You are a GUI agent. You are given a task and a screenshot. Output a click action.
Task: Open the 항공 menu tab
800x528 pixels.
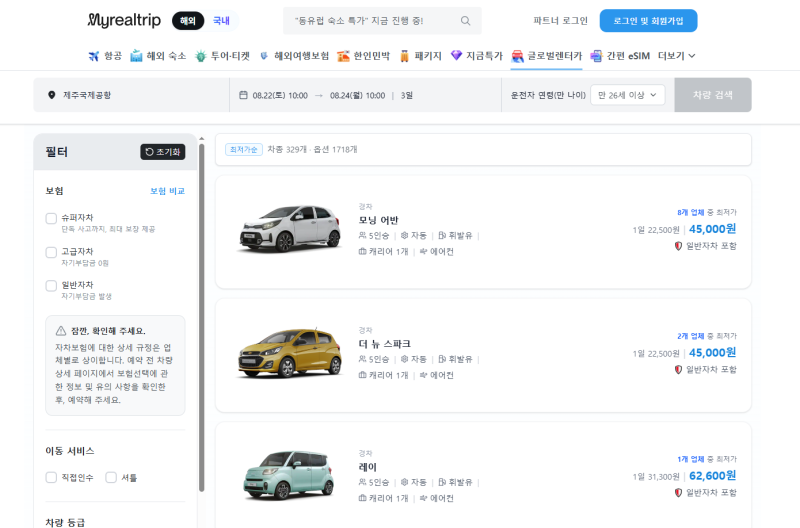click(105, 56)
